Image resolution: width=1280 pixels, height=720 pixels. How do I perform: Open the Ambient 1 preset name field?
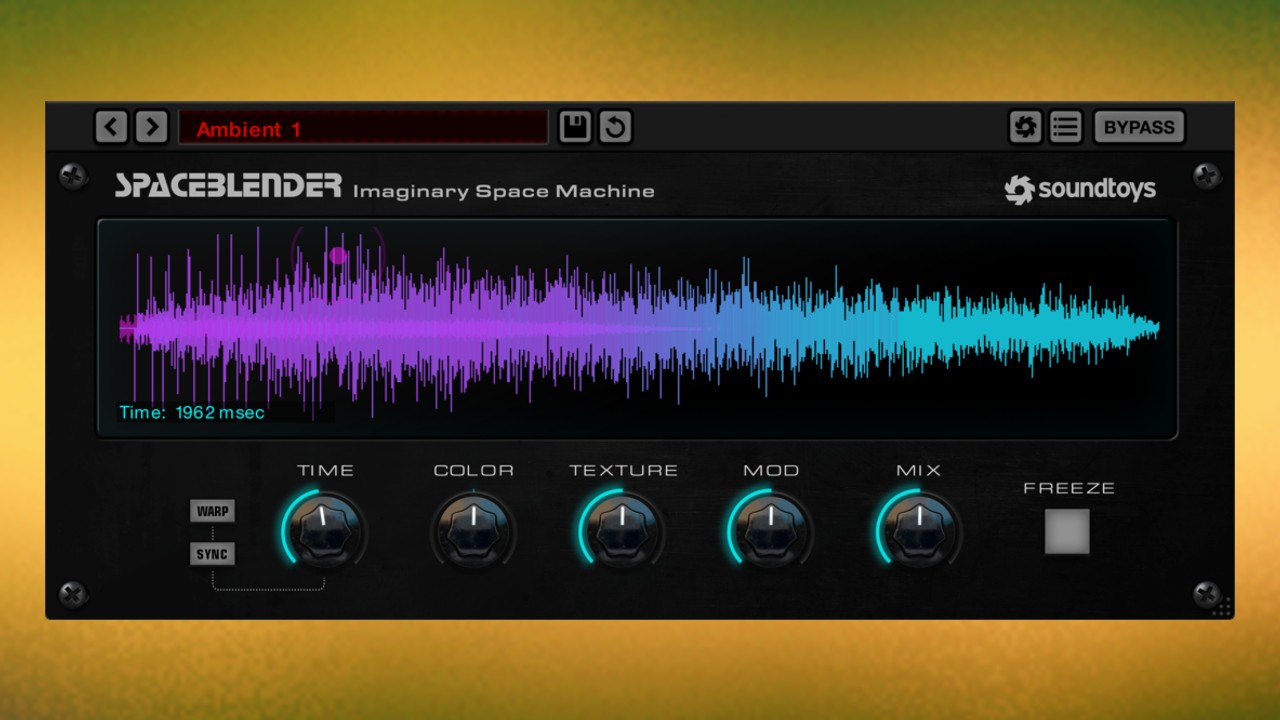click(x=363, y=128)
